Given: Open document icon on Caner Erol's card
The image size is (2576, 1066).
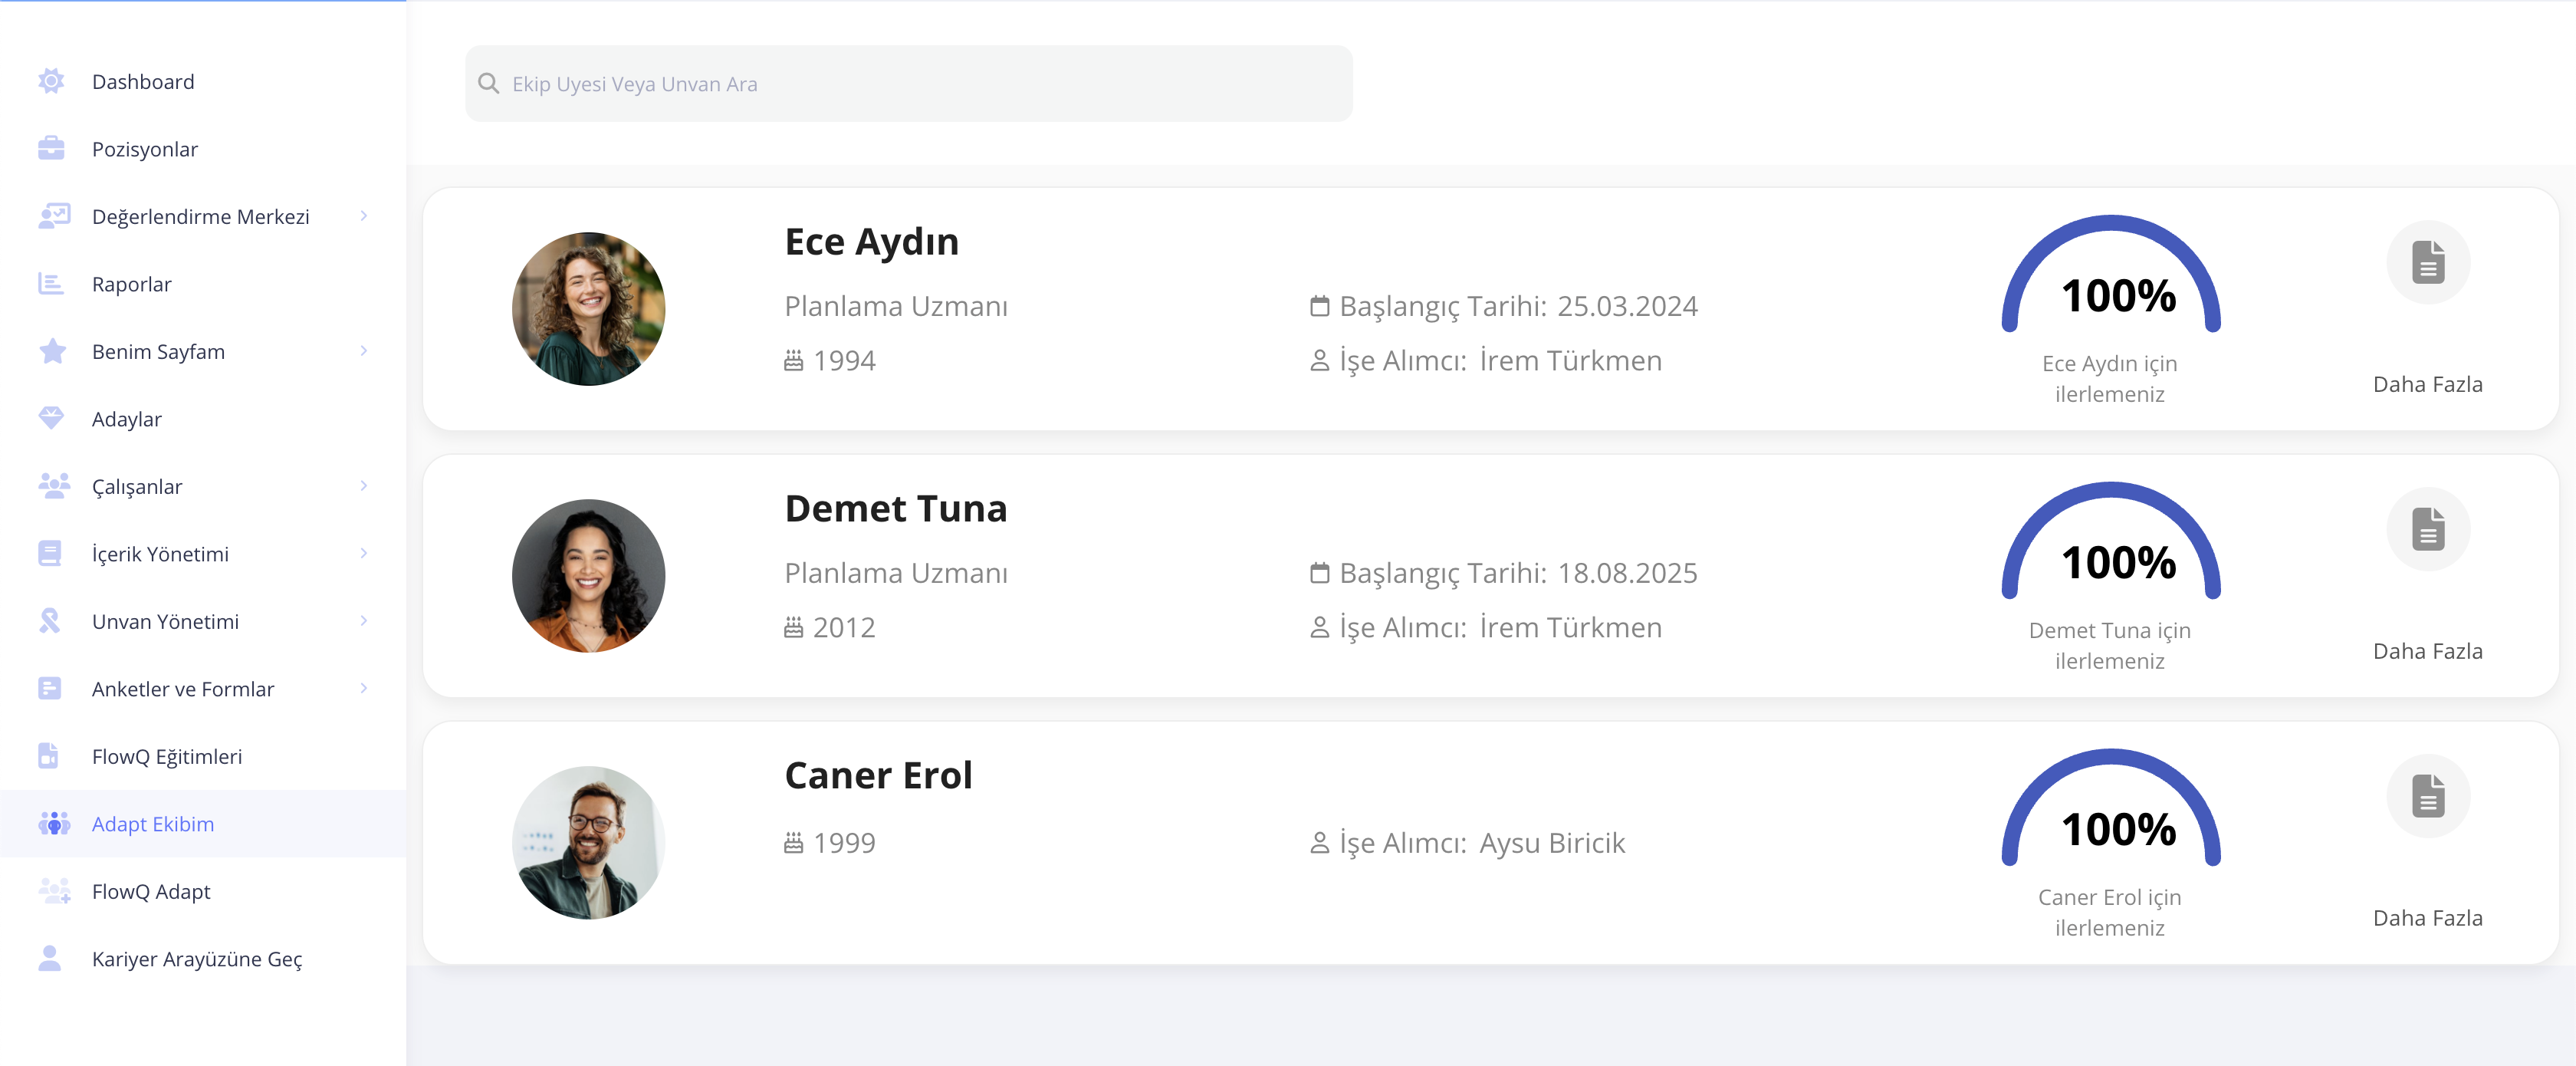Looking at the screenshot, I should (x=2427, y=797).
